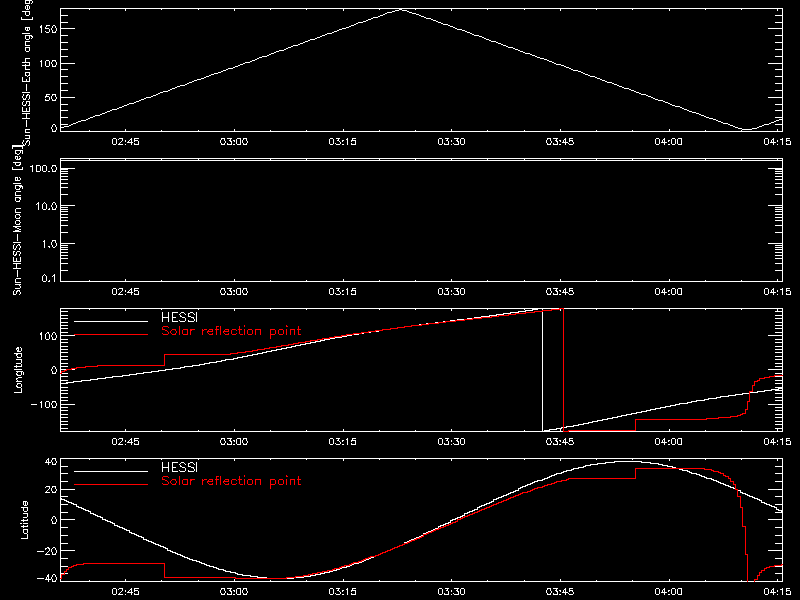The width and height of the screenshot is (800, 600).
Task: Click the Longitude y-axis label
Action: pos(18,370)
